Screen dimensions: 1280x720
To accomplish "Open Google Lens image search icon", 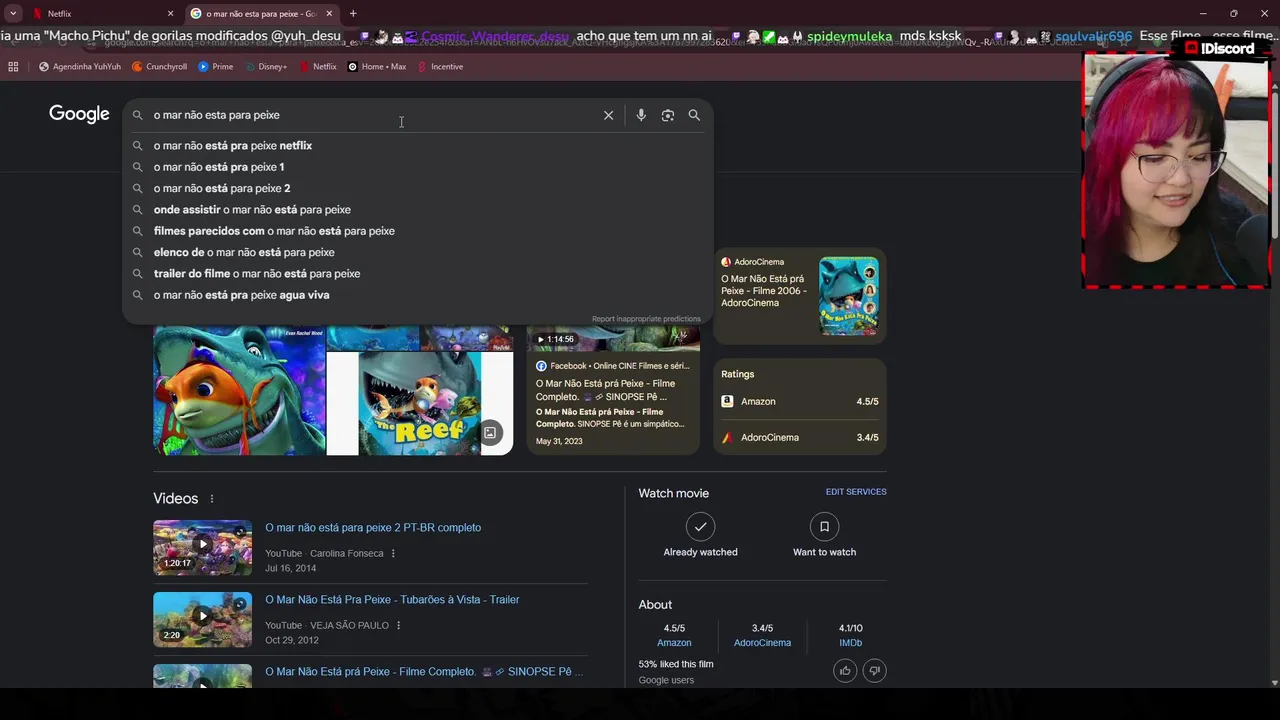I will click(x=668, y=115).
